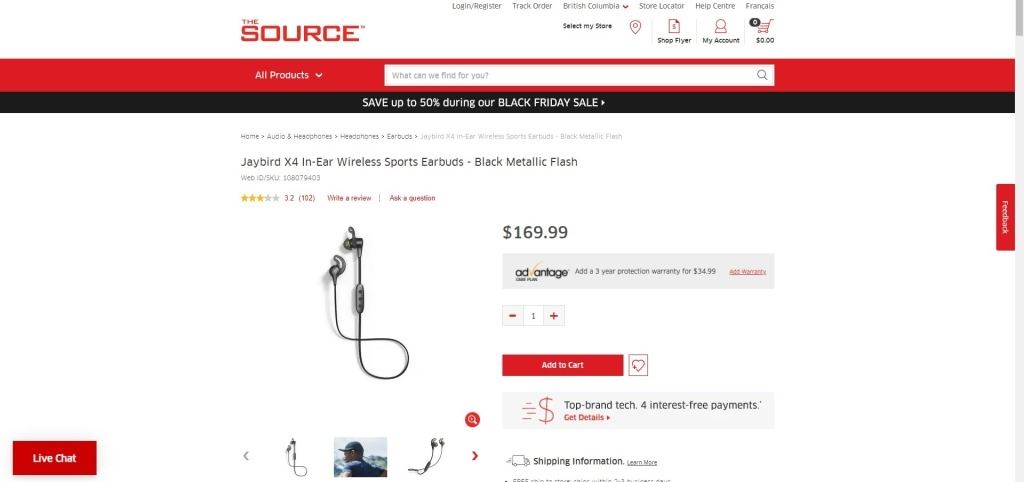The height and width of the screenshot is (482, 1024).
Task: Click the Add Warranty link
Action: (x=748, y=272)
